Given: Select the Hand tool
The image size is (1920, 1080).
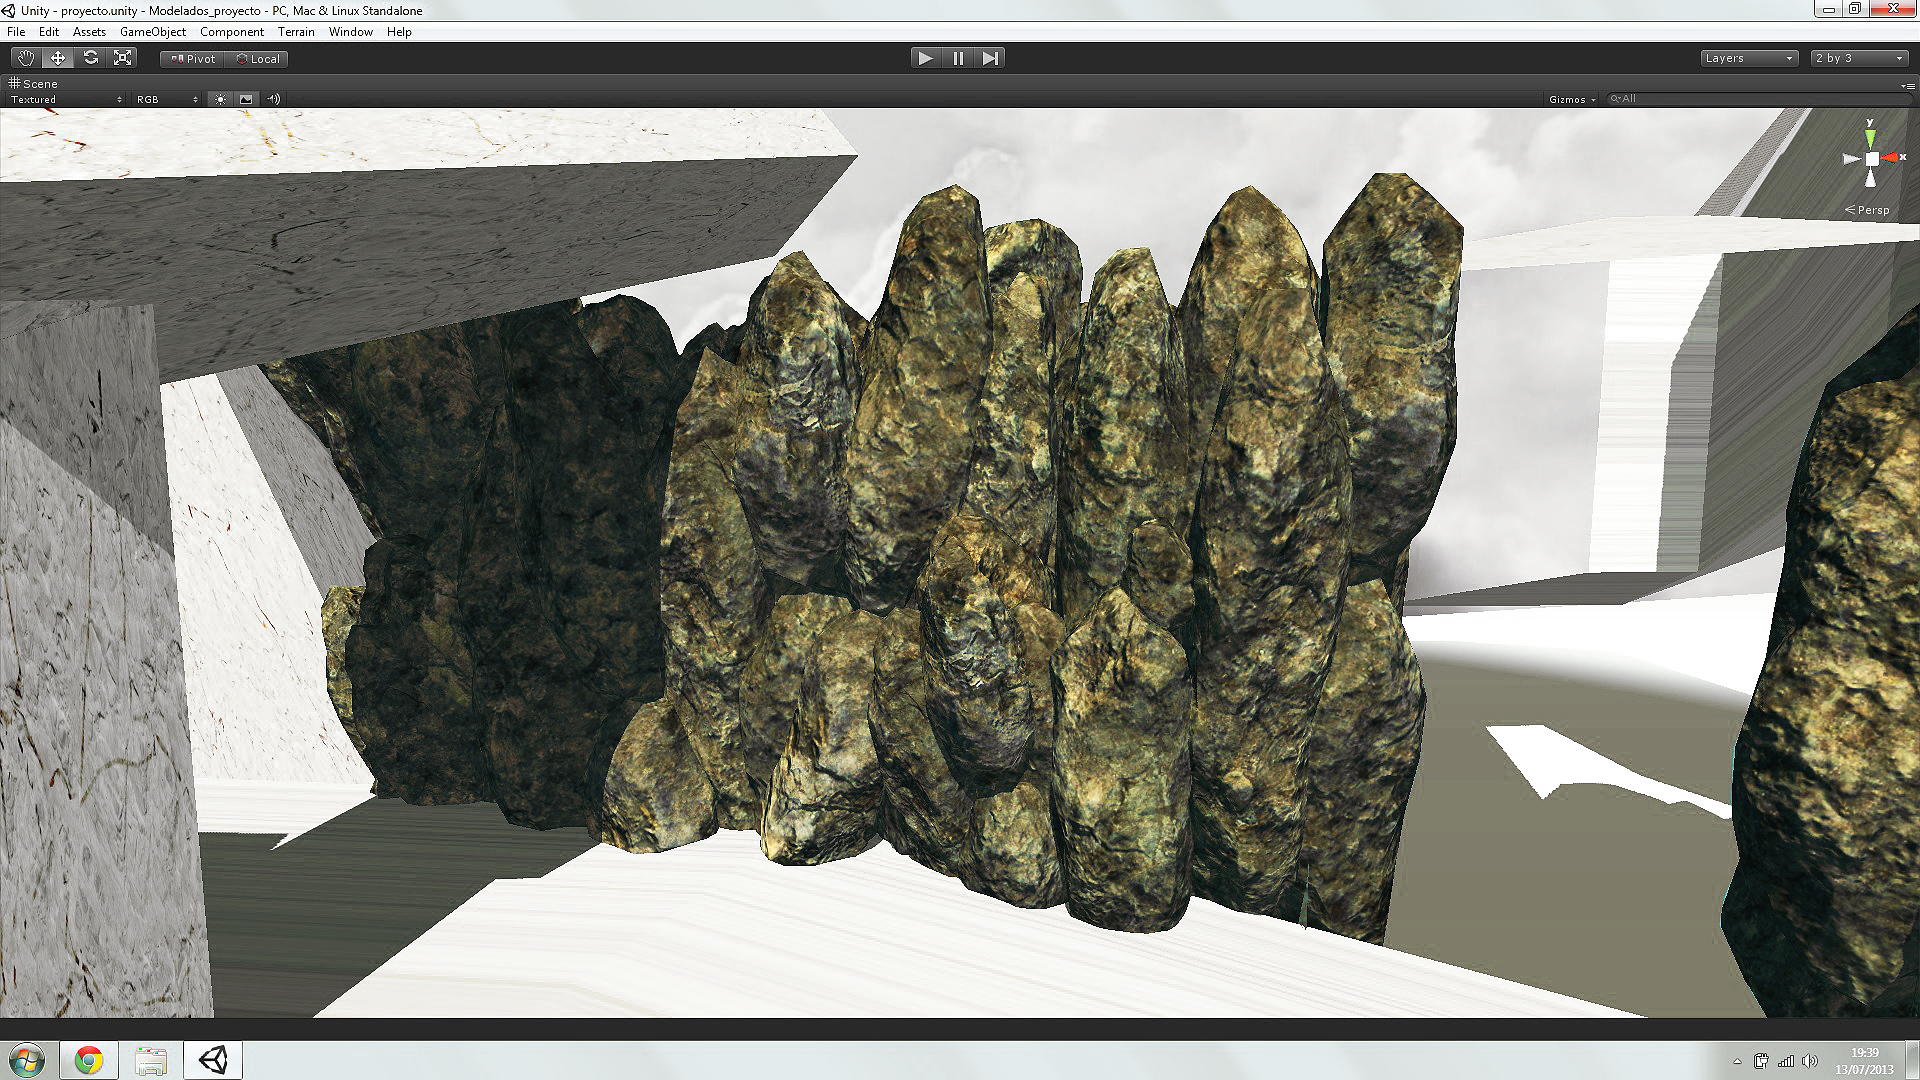Looking at the screenshot, I should (25, 58).
